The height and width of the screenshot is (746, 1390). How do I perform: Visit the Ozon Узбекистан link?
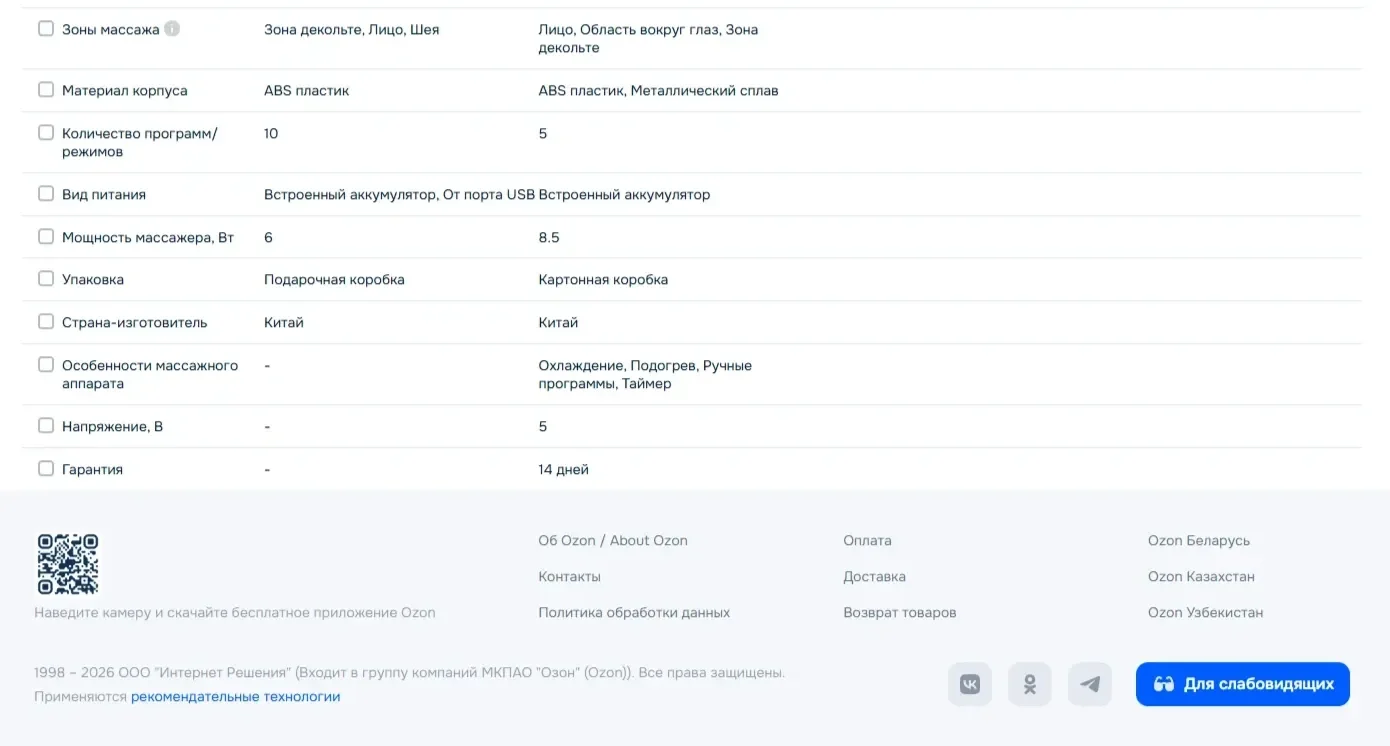tap(1206, 612)
